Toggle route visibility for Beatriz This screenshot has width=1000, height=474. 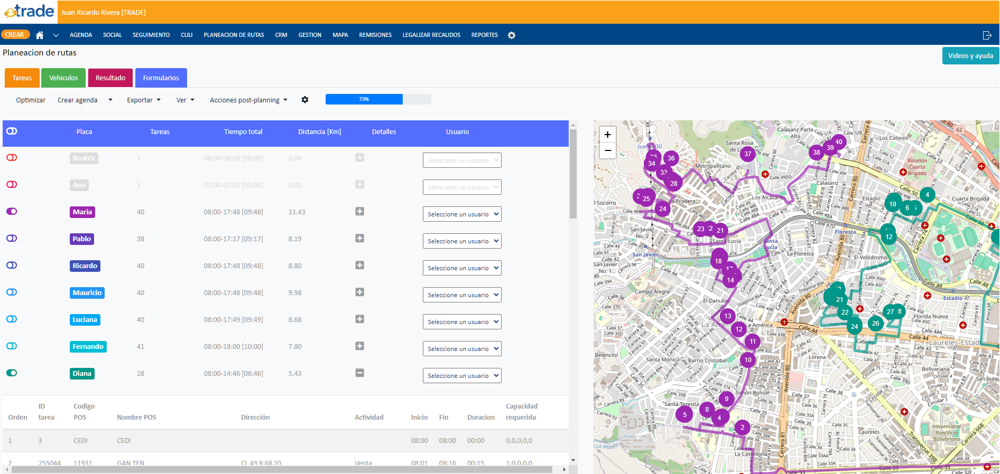coord(11,157)
